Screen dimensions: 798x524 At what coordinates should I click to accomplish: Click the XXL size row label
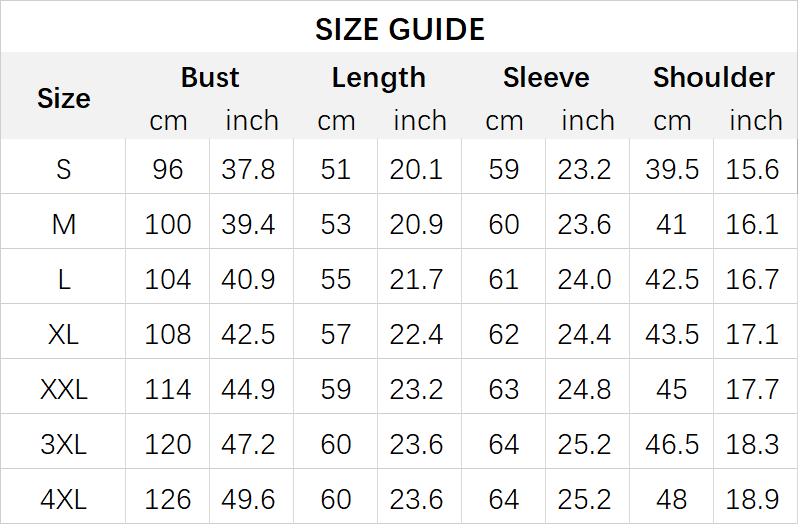pyautogui.click(x=63, y=389)
